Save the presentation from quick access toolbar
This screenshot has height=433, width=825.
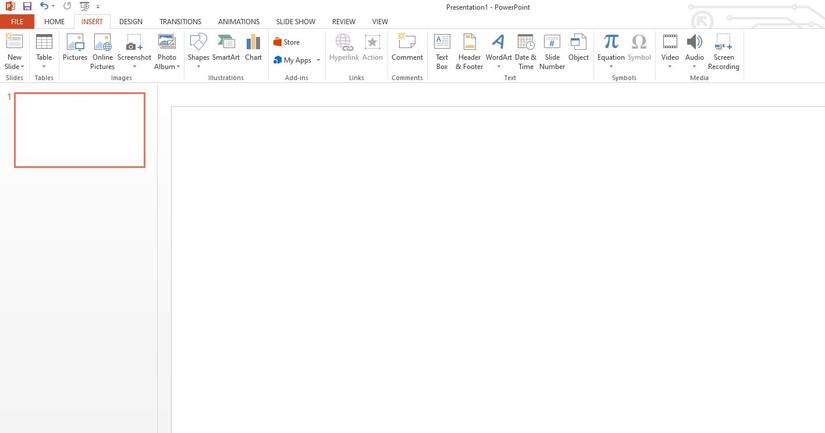click(x=27, y=6)
